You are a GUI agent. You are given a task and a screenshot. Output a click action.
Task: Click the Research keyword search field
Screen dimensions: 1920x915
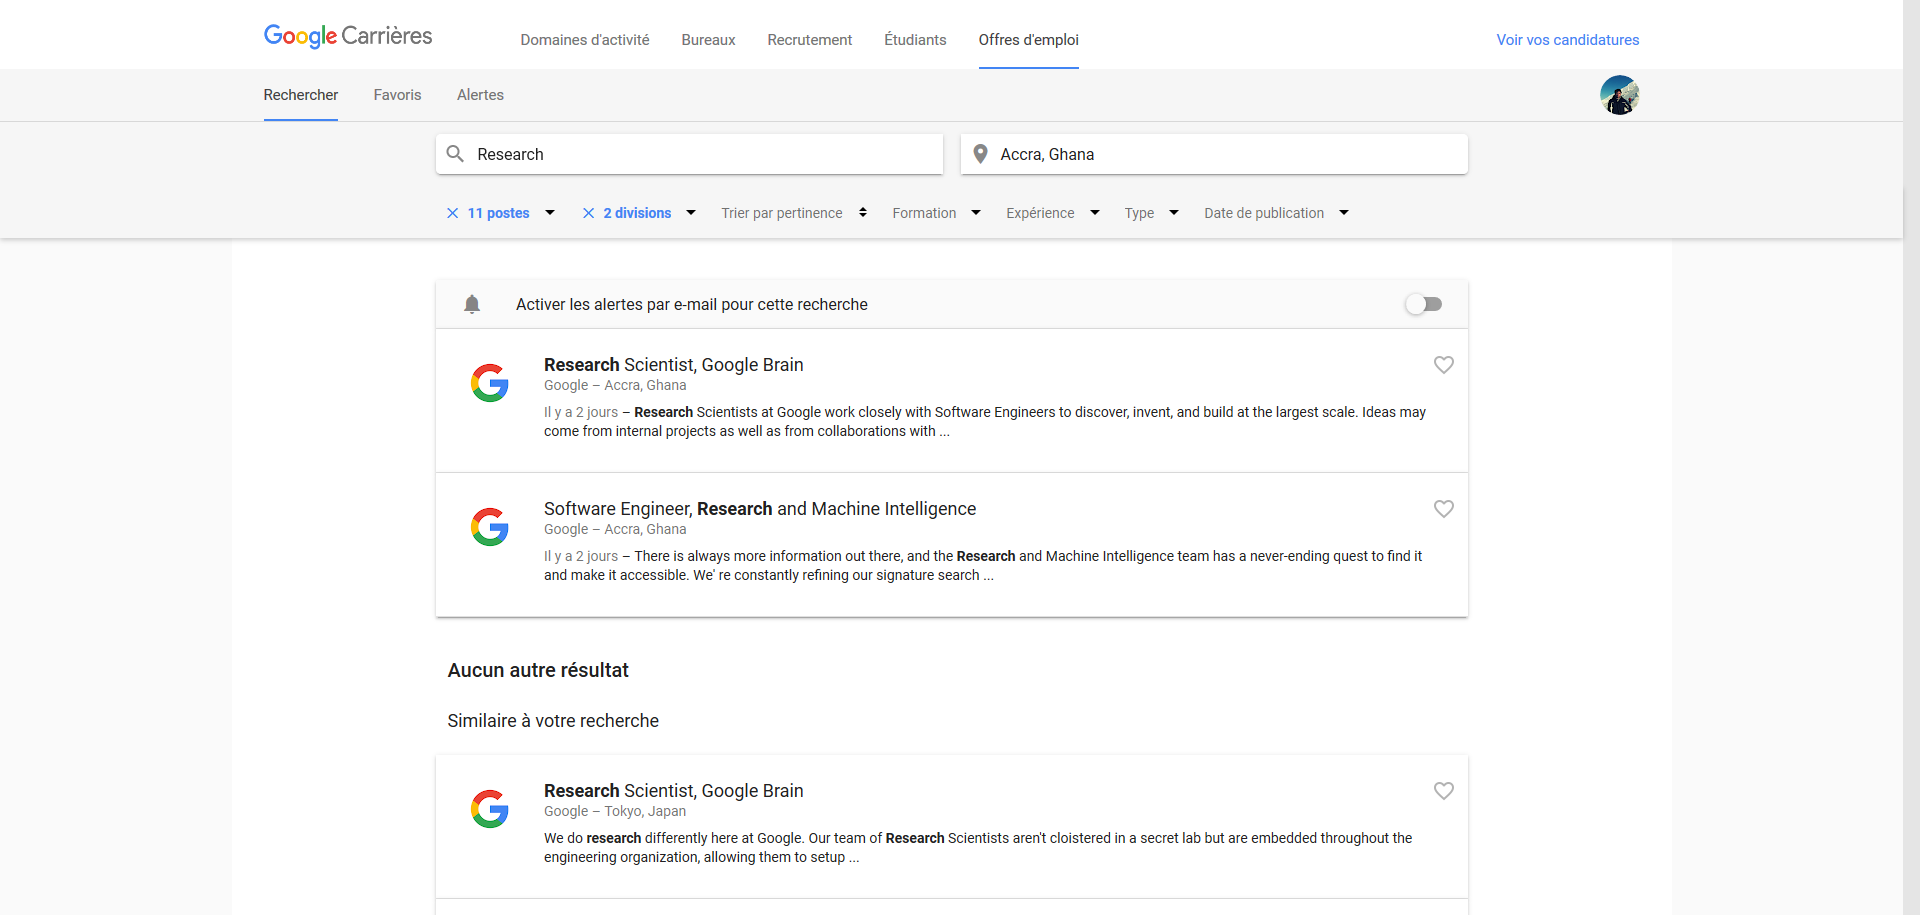[x=689, y=154]
